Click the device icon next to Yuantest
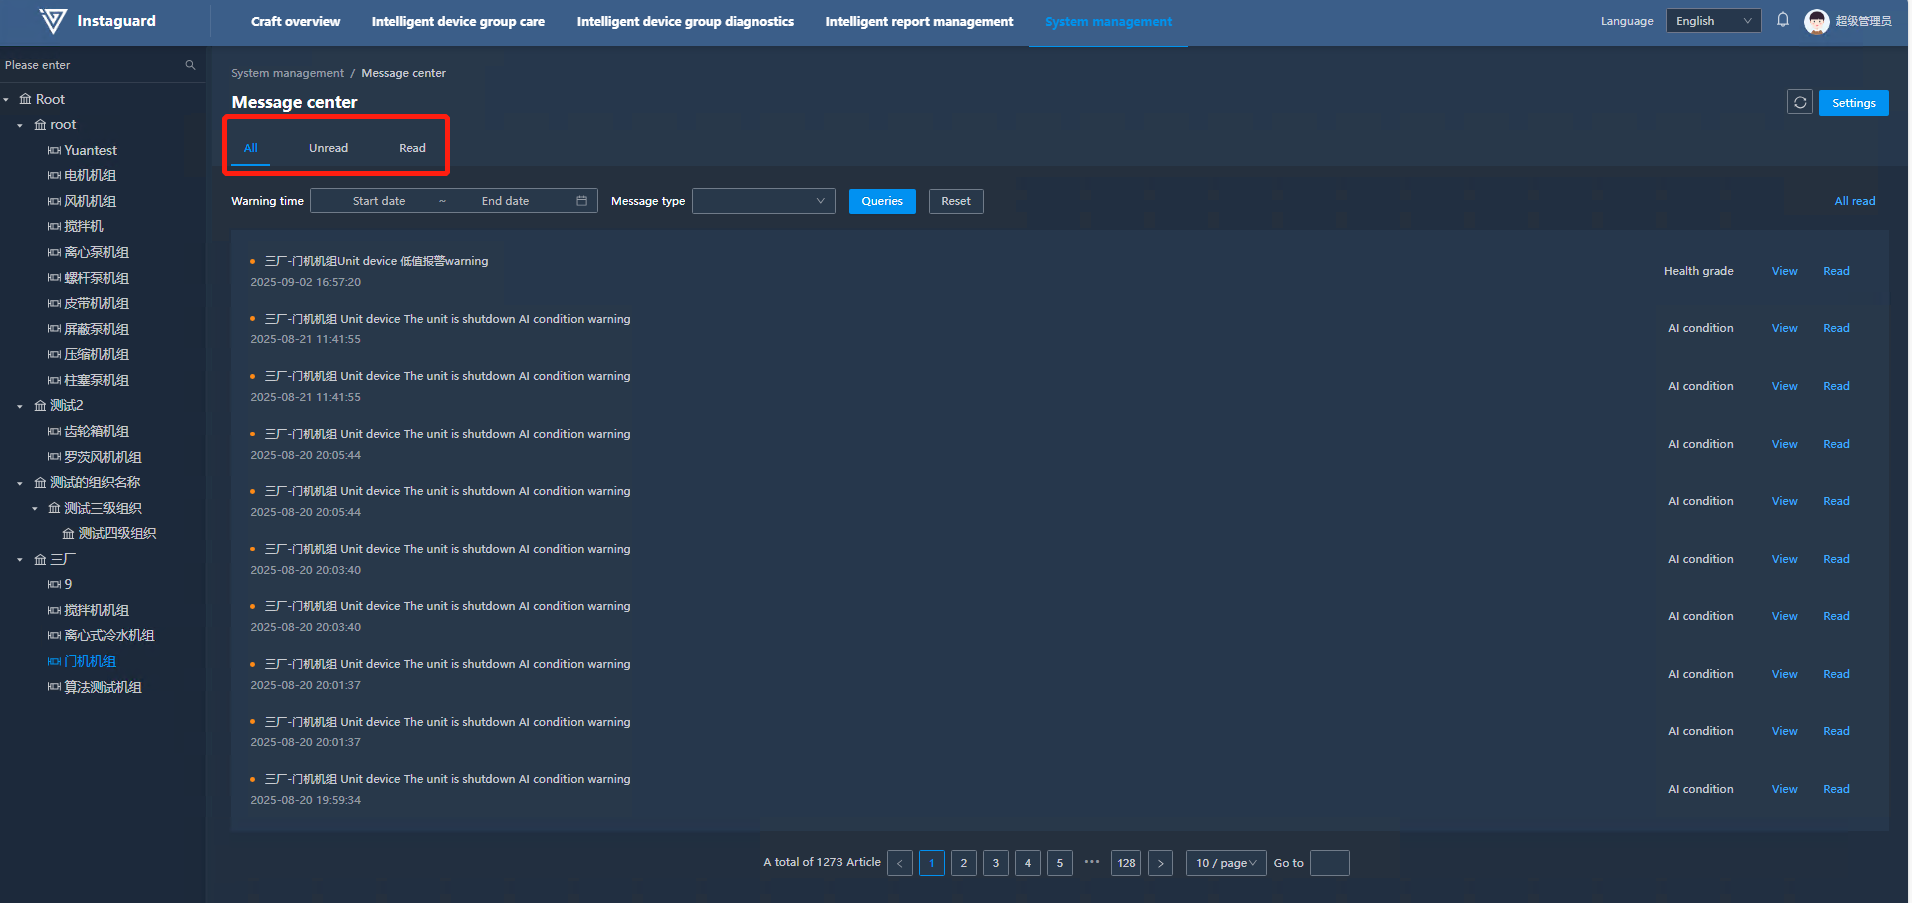 tap(54, 151)
